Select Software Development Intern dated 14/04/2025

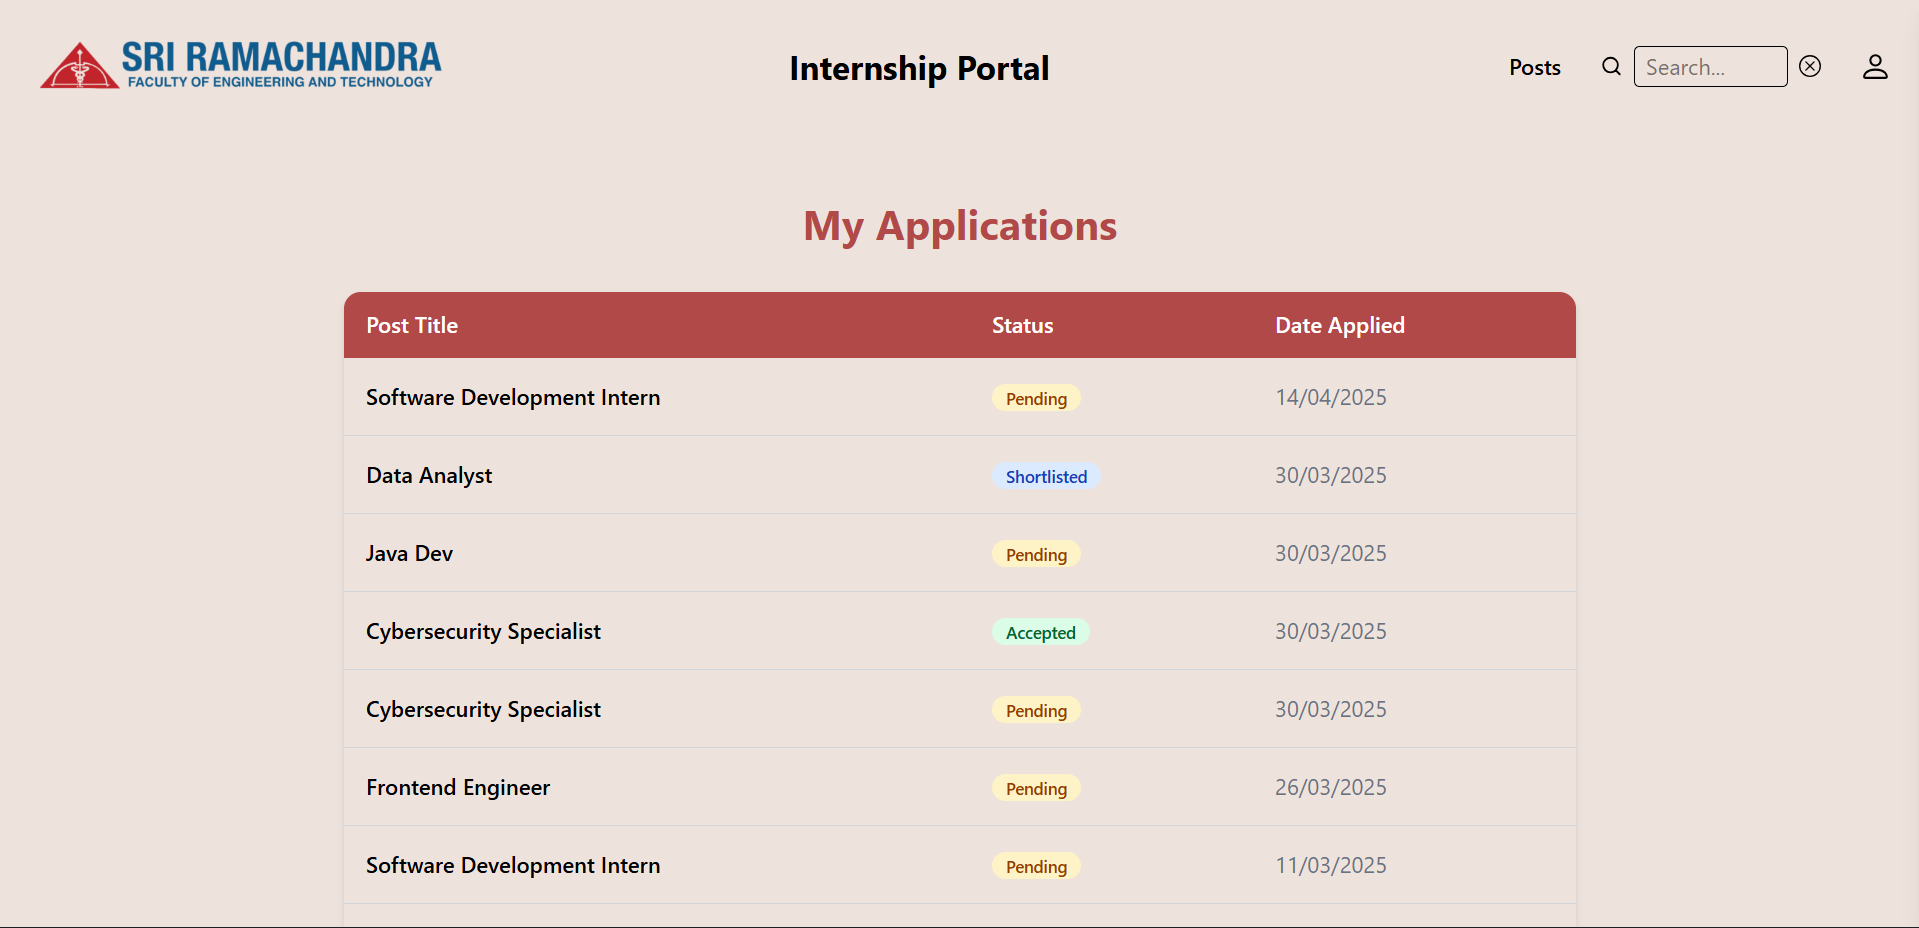960,397
